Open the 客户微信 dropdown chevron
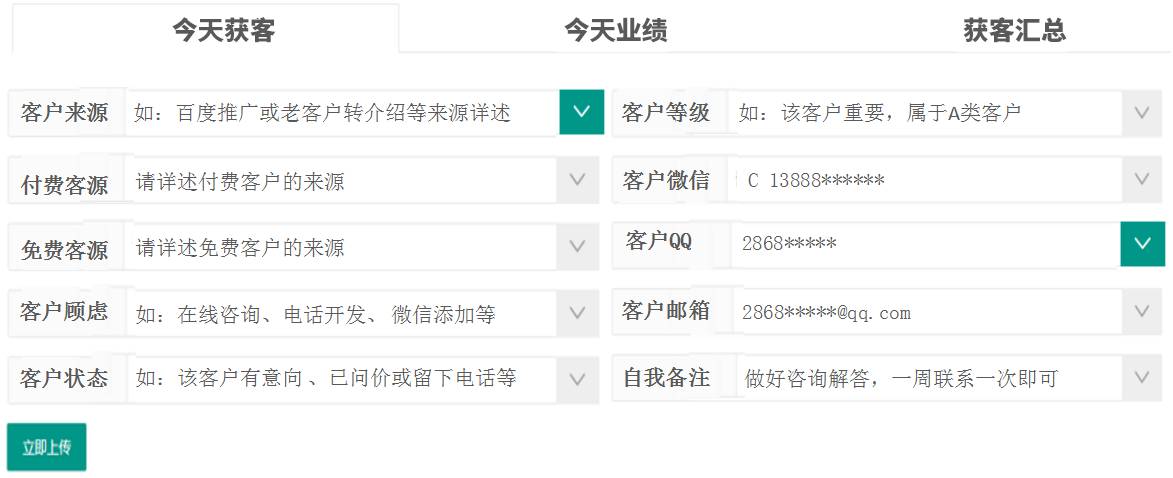This screenshot has height=478, width=1173. click(x=1143, y=180)
